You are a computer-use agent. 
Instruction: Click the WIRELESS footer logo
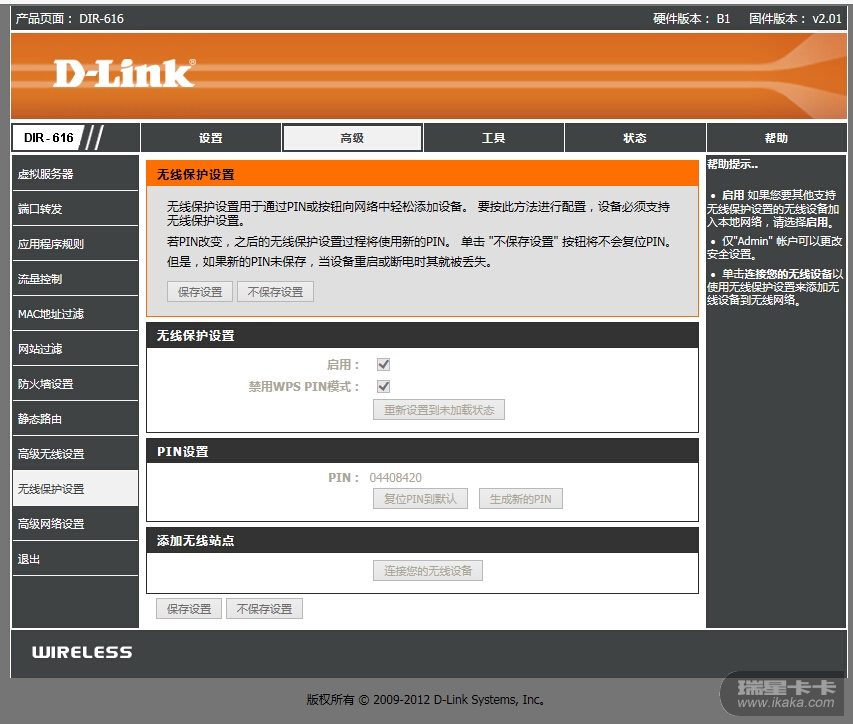pos(82,652)
